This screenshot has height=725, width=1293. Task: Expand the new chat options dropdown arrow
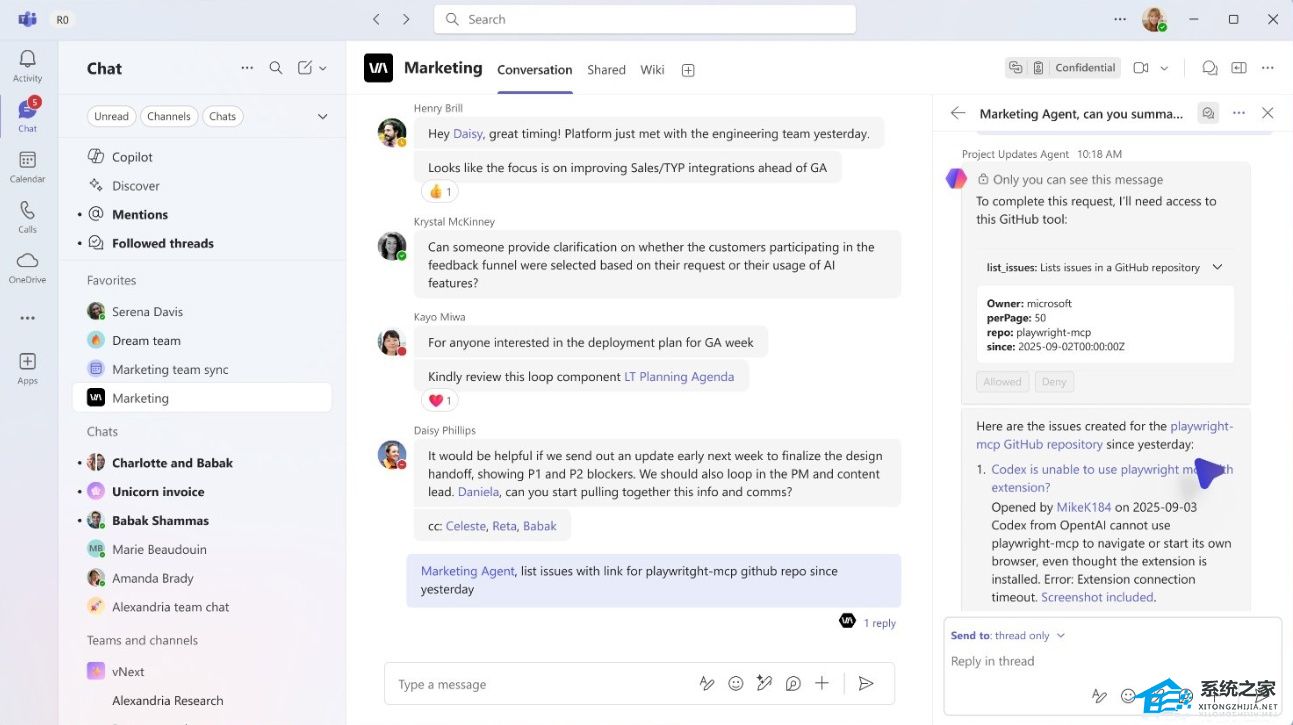coord(322,68)
